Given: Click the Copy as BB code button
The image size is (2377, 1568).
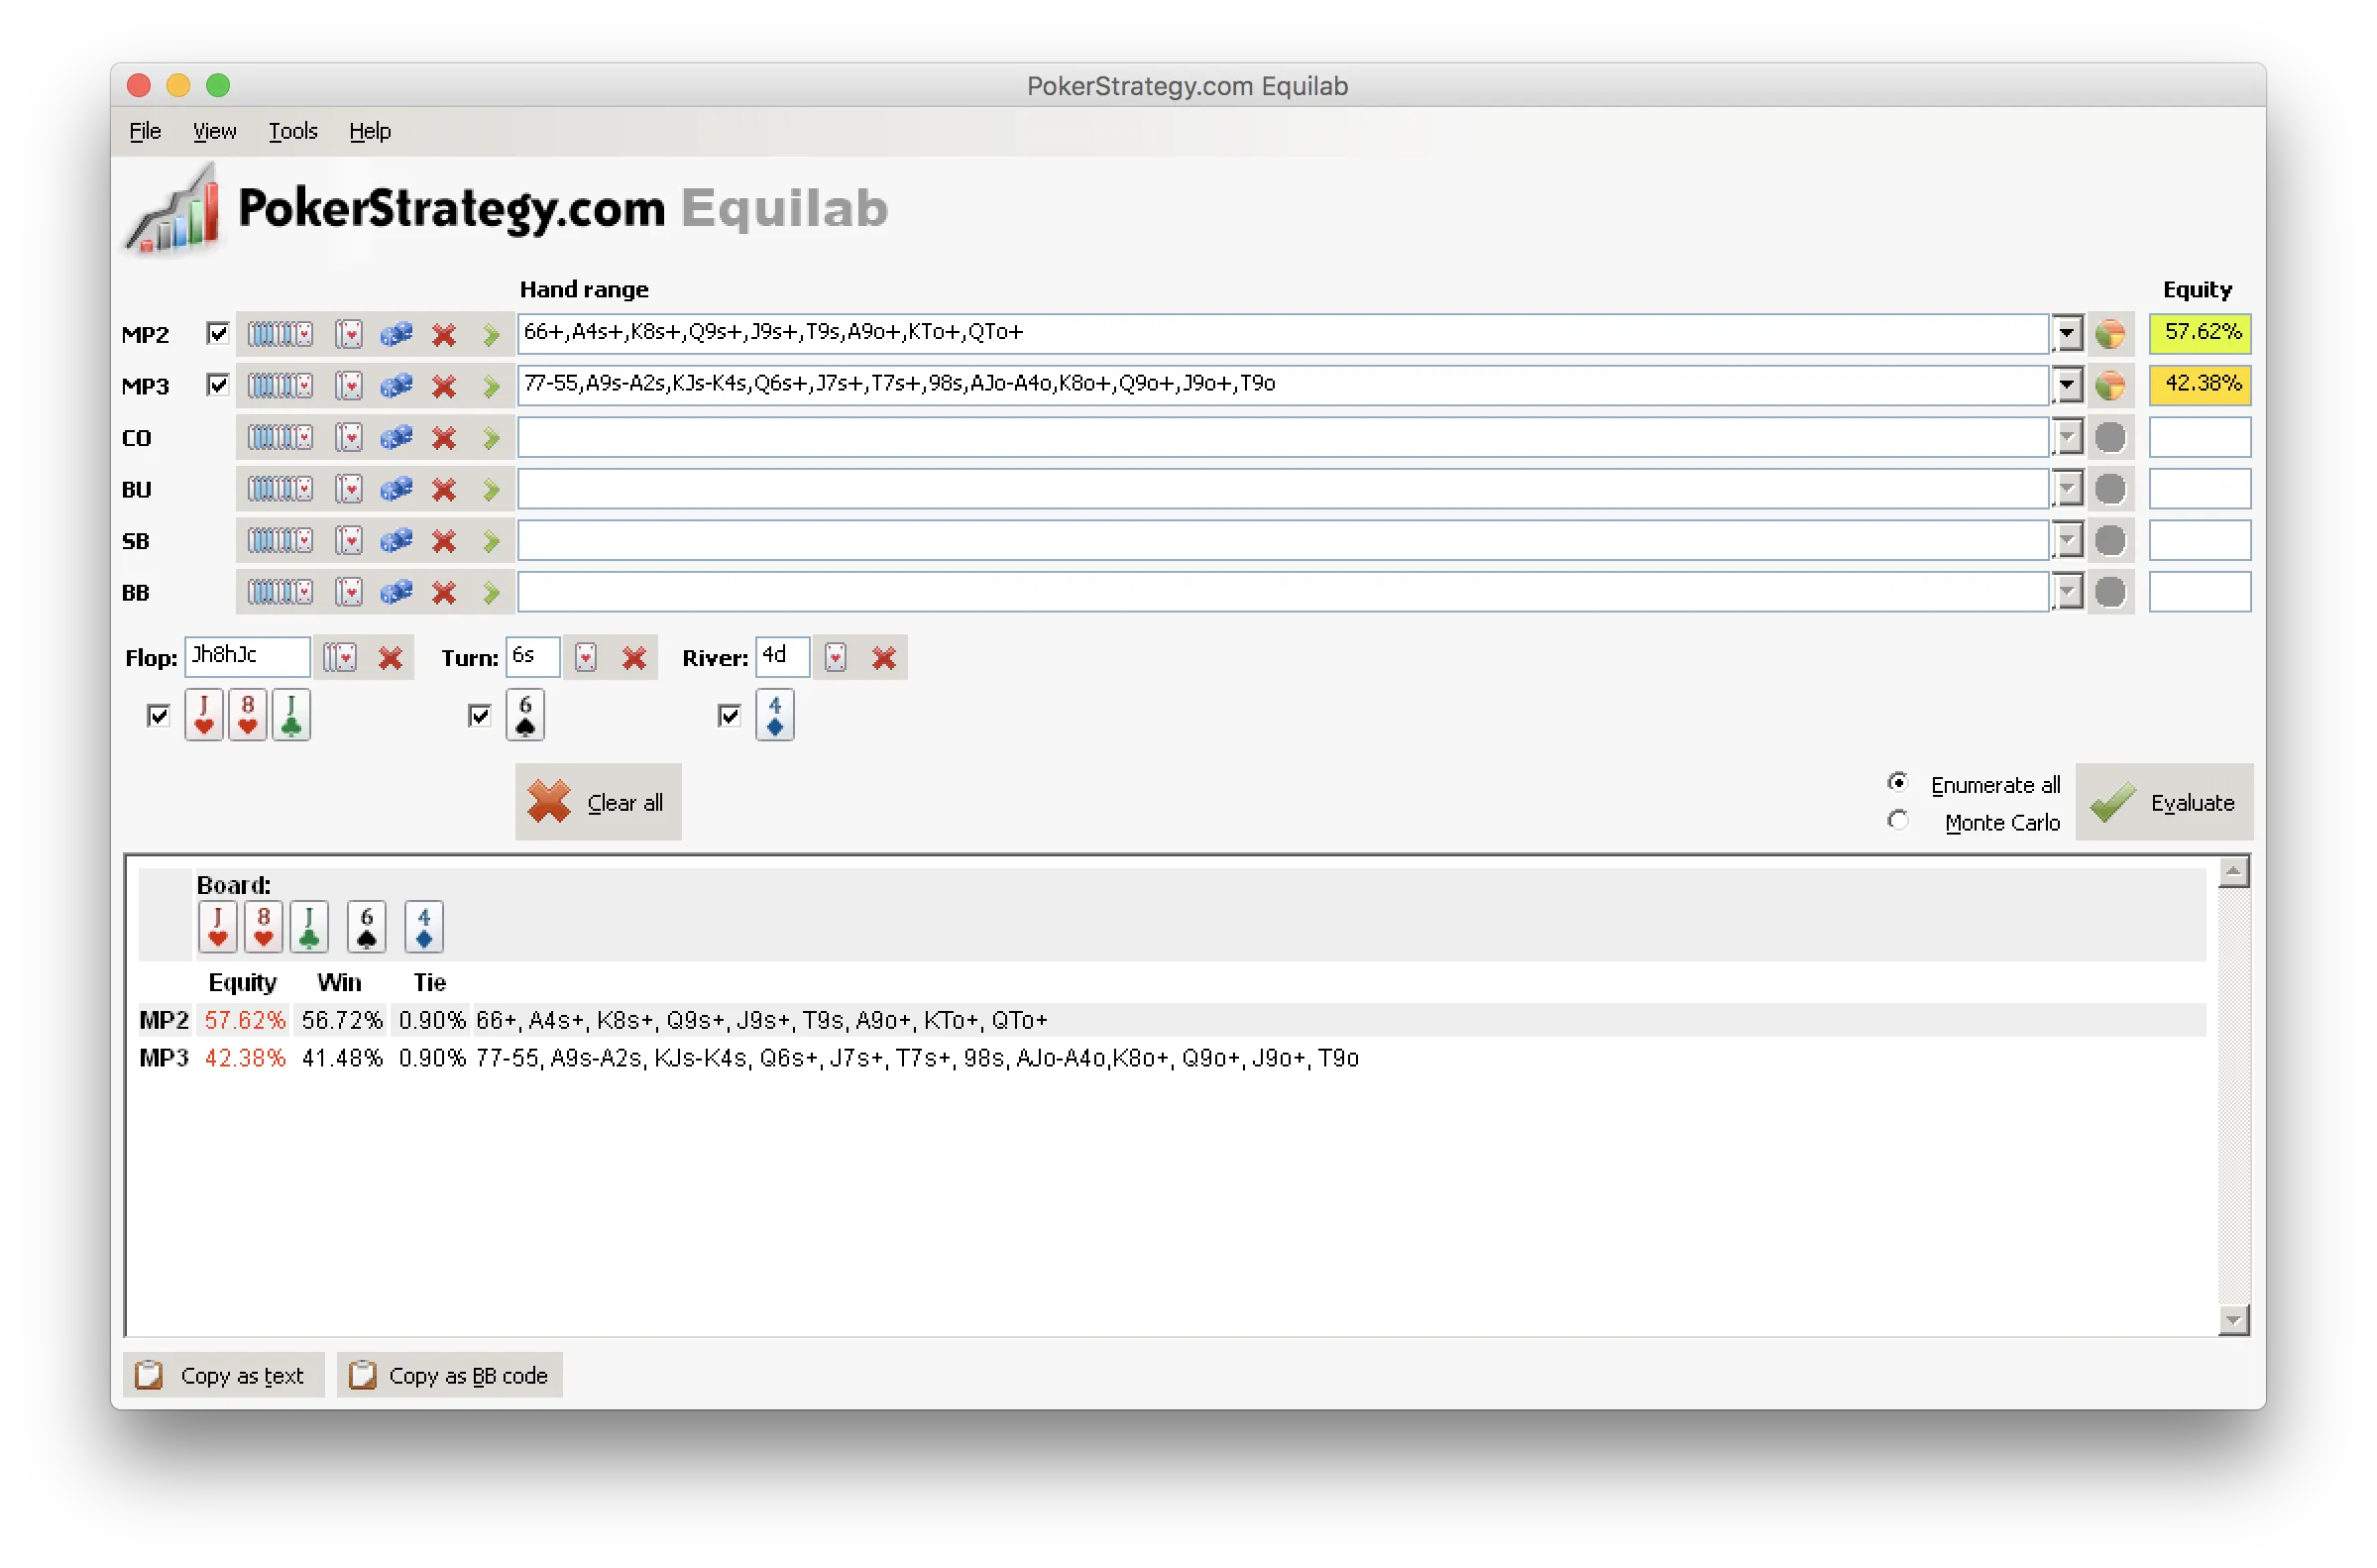Looking at the screenshot, I should pyautogui.click(x=449, y=1375).
